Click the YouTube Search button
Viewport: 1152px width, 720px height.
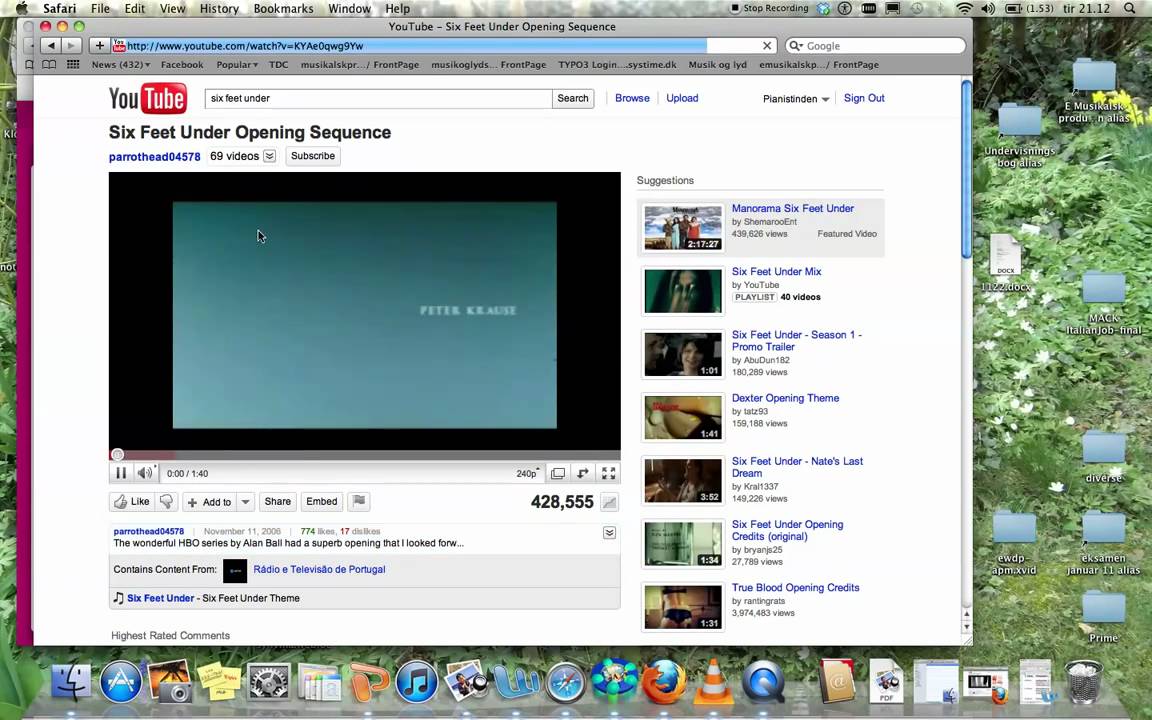point(573,98)
